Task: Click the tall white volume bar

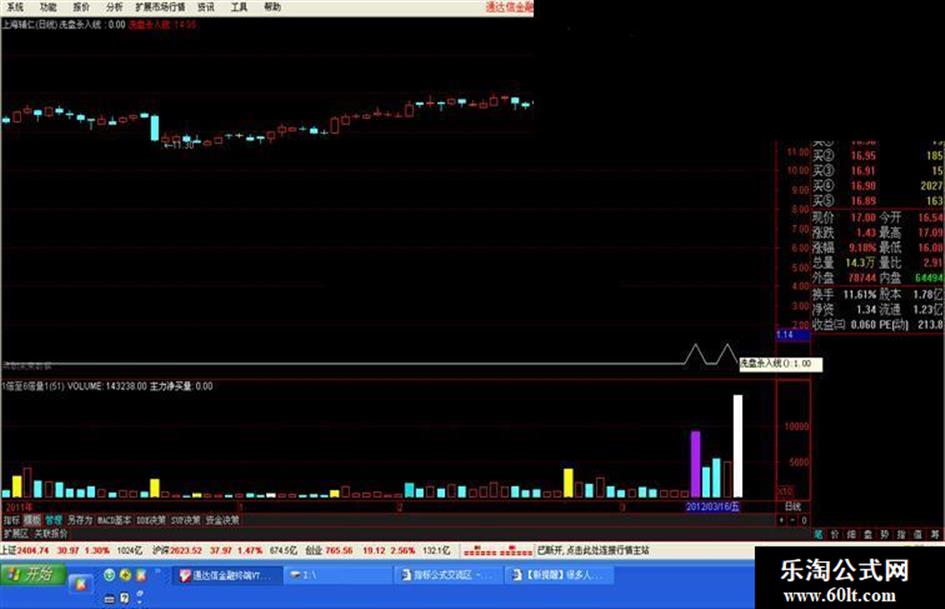Action: point(737,446)
